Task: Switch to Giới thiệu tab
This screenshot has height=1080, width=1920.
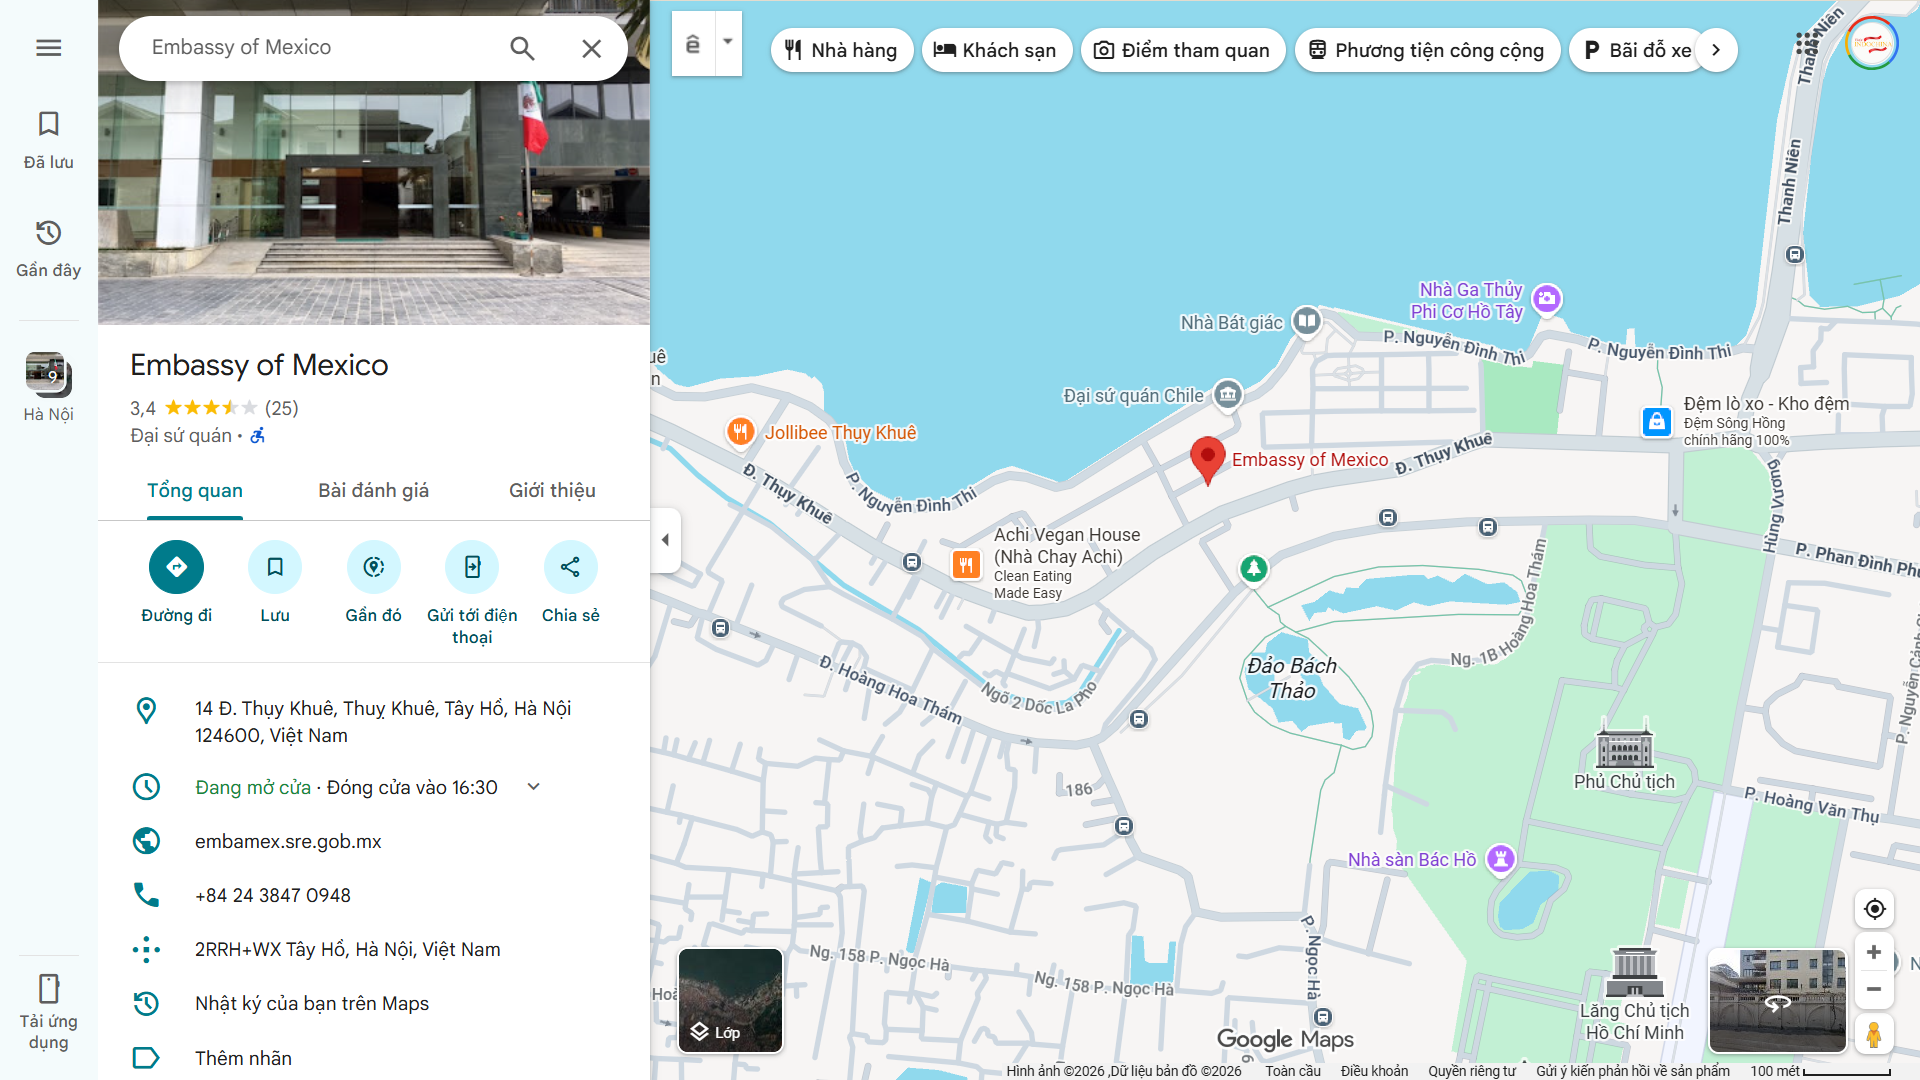Action: point(552,490)
